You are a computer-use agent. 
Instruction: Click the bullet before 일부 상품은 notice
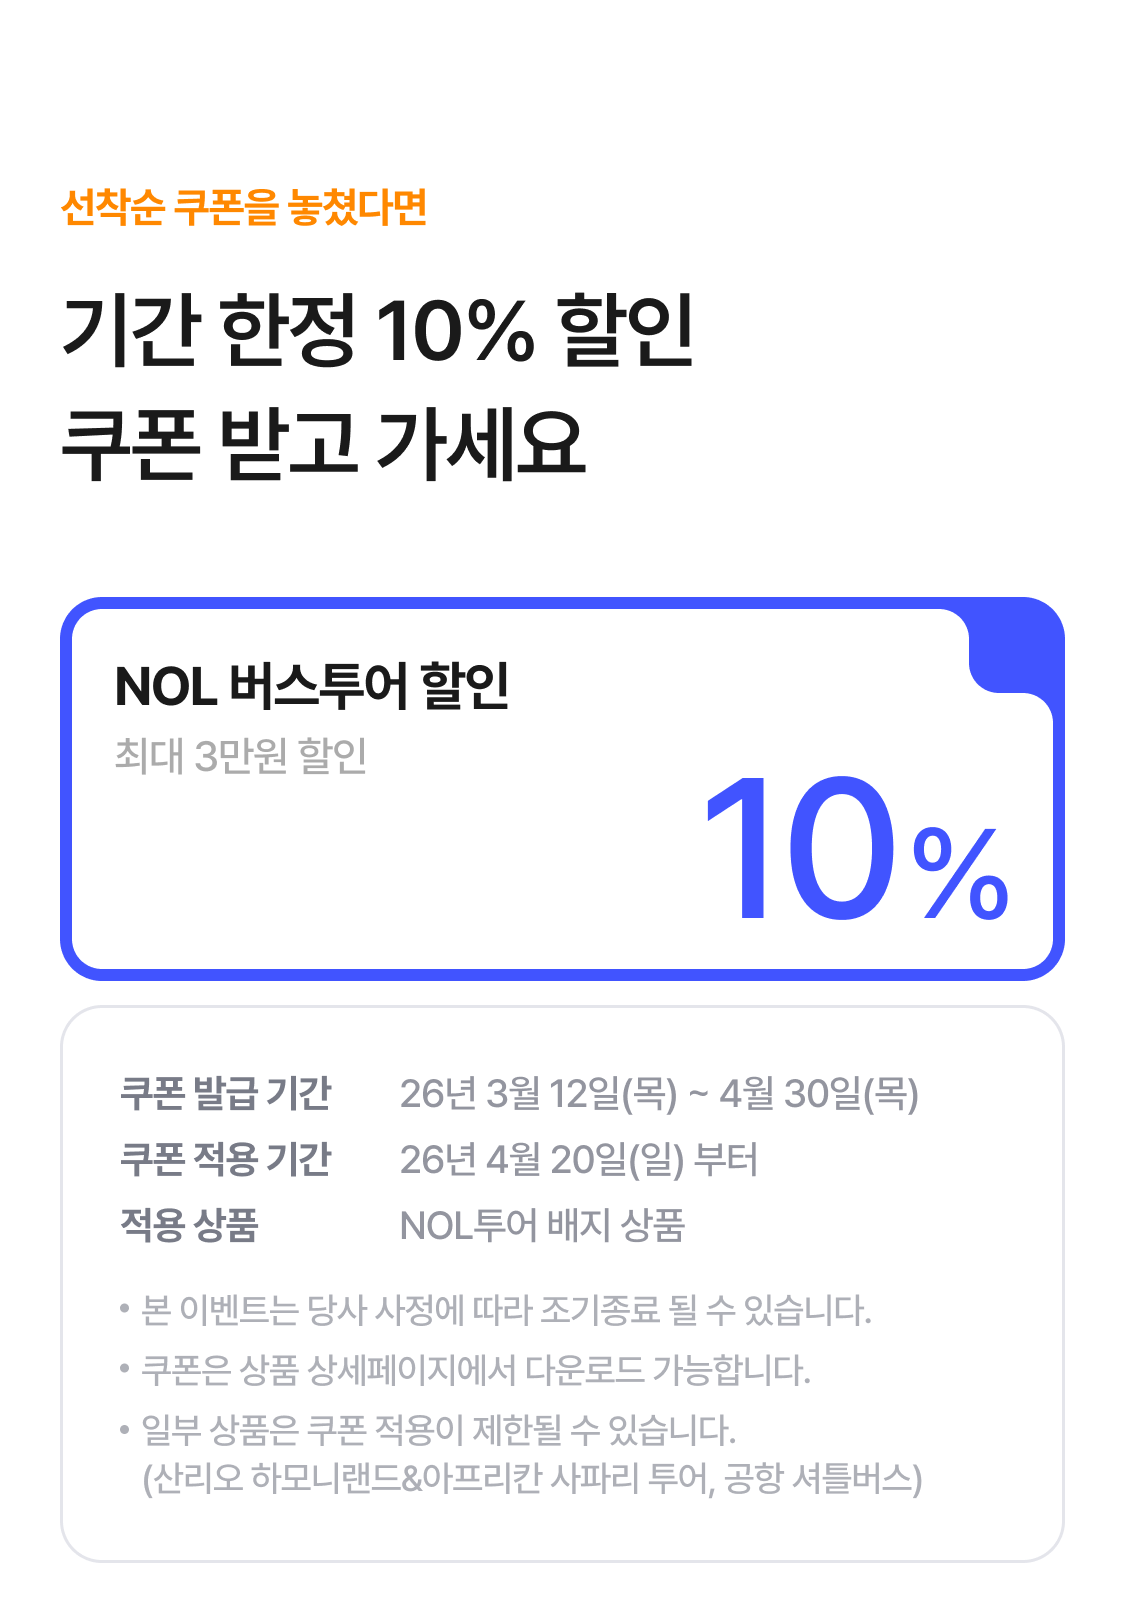point(124,1430)
